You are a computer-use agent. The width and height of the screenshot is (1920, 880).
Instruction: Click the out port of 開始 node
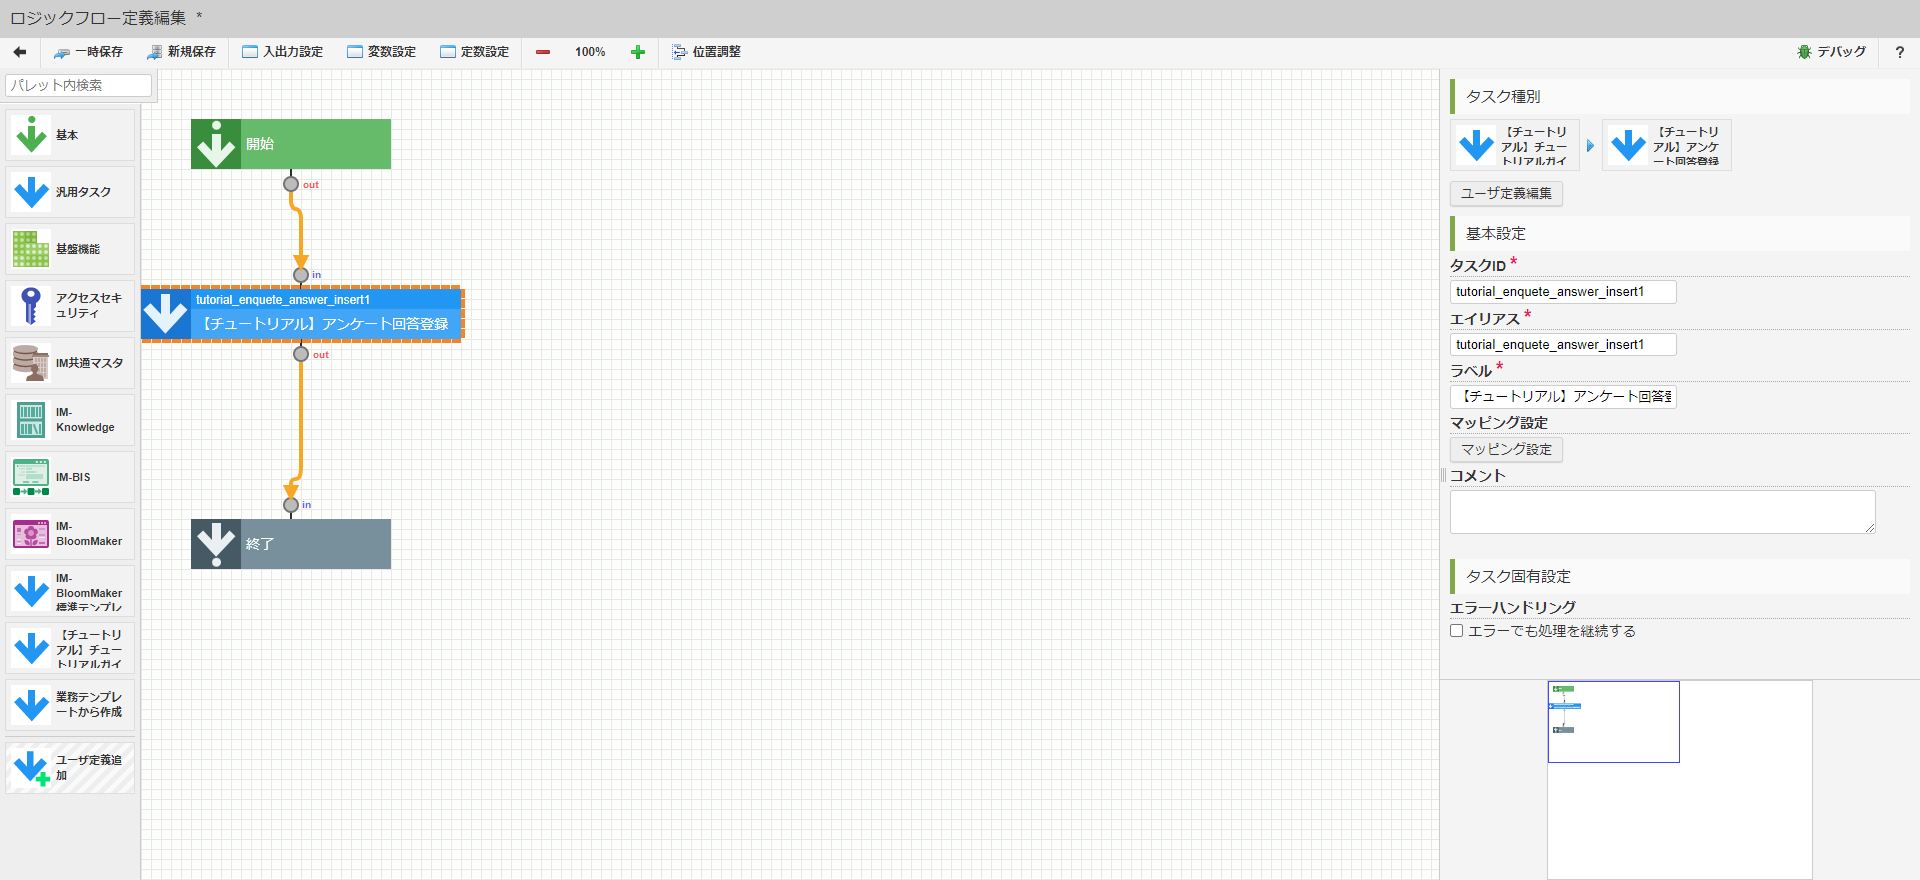pyautogui.click(x=291, y=184)
